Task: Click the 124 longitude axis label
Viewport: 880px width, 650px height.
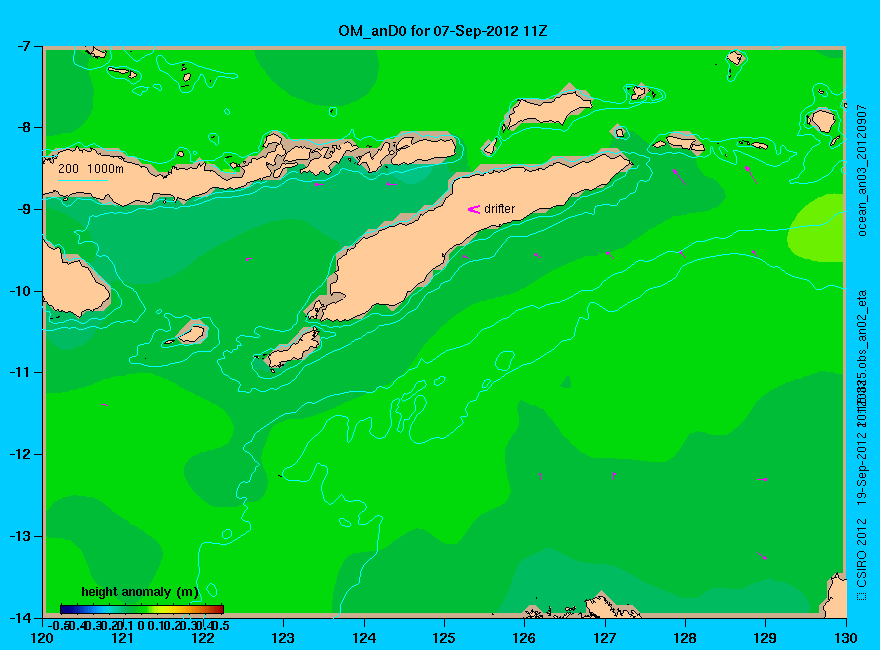Action: tap(364, 638)
